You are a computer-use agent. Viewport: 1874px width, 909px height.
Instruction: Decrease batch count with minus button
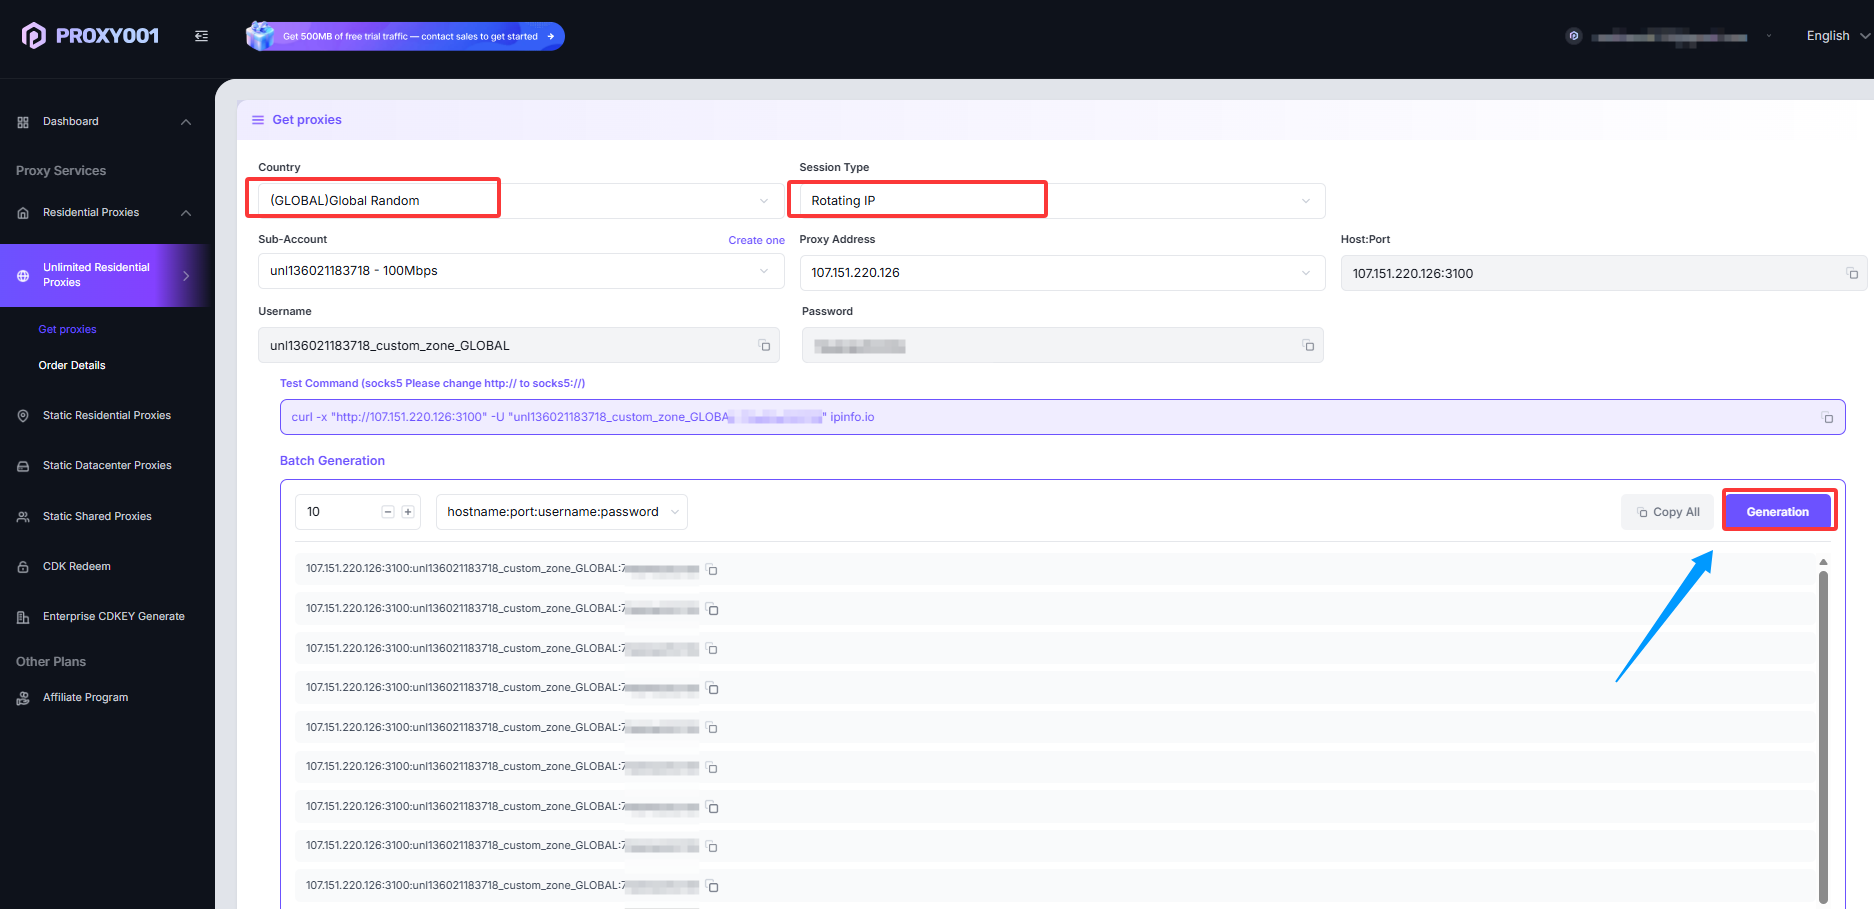tap(388, 512)
